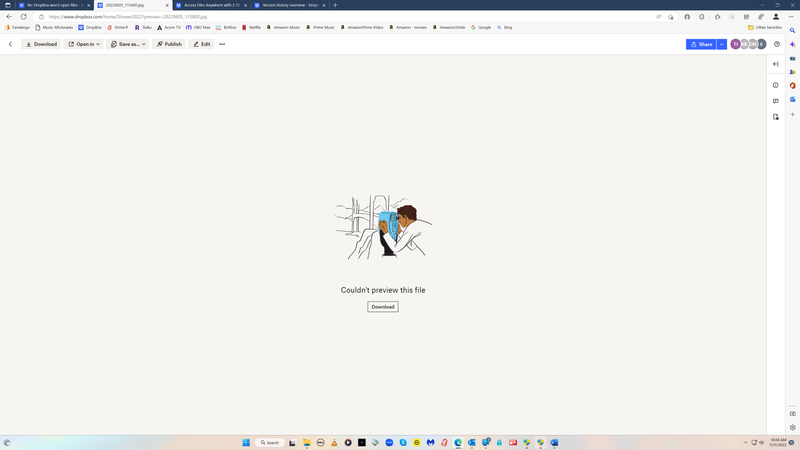Open a new browser tab

point(335,5)
